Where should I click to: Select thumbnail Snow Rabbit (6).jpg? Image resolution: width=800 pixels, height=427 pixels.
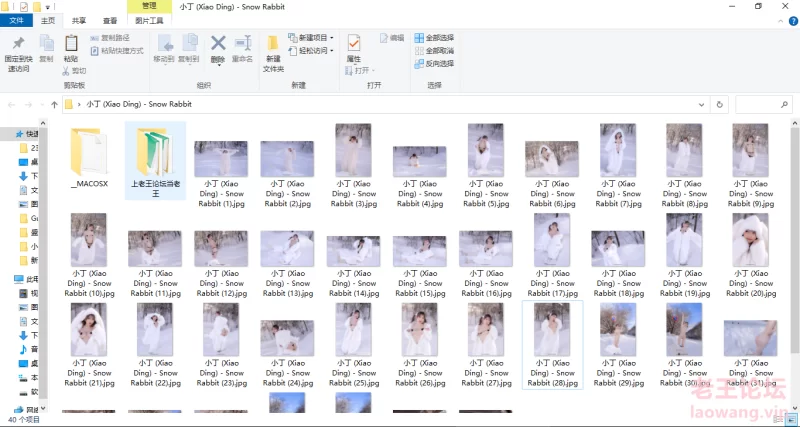coord(552,159)
